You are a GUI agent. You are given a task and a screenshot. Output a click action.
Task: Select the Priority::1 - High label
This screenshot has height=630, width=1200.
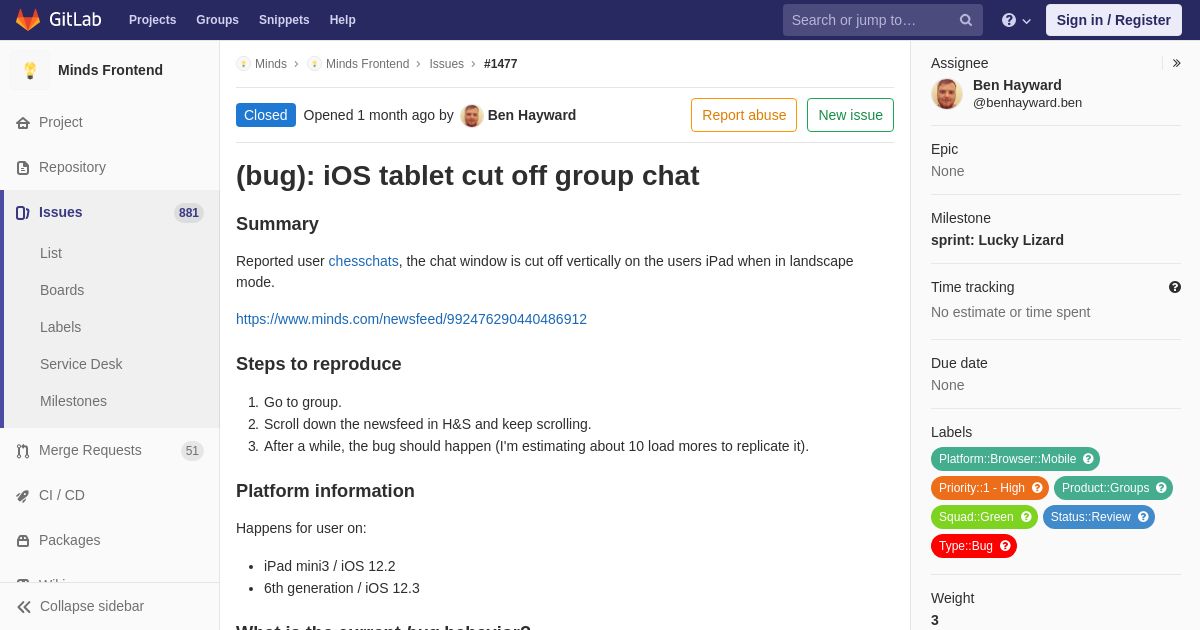[x=981, y=488]
